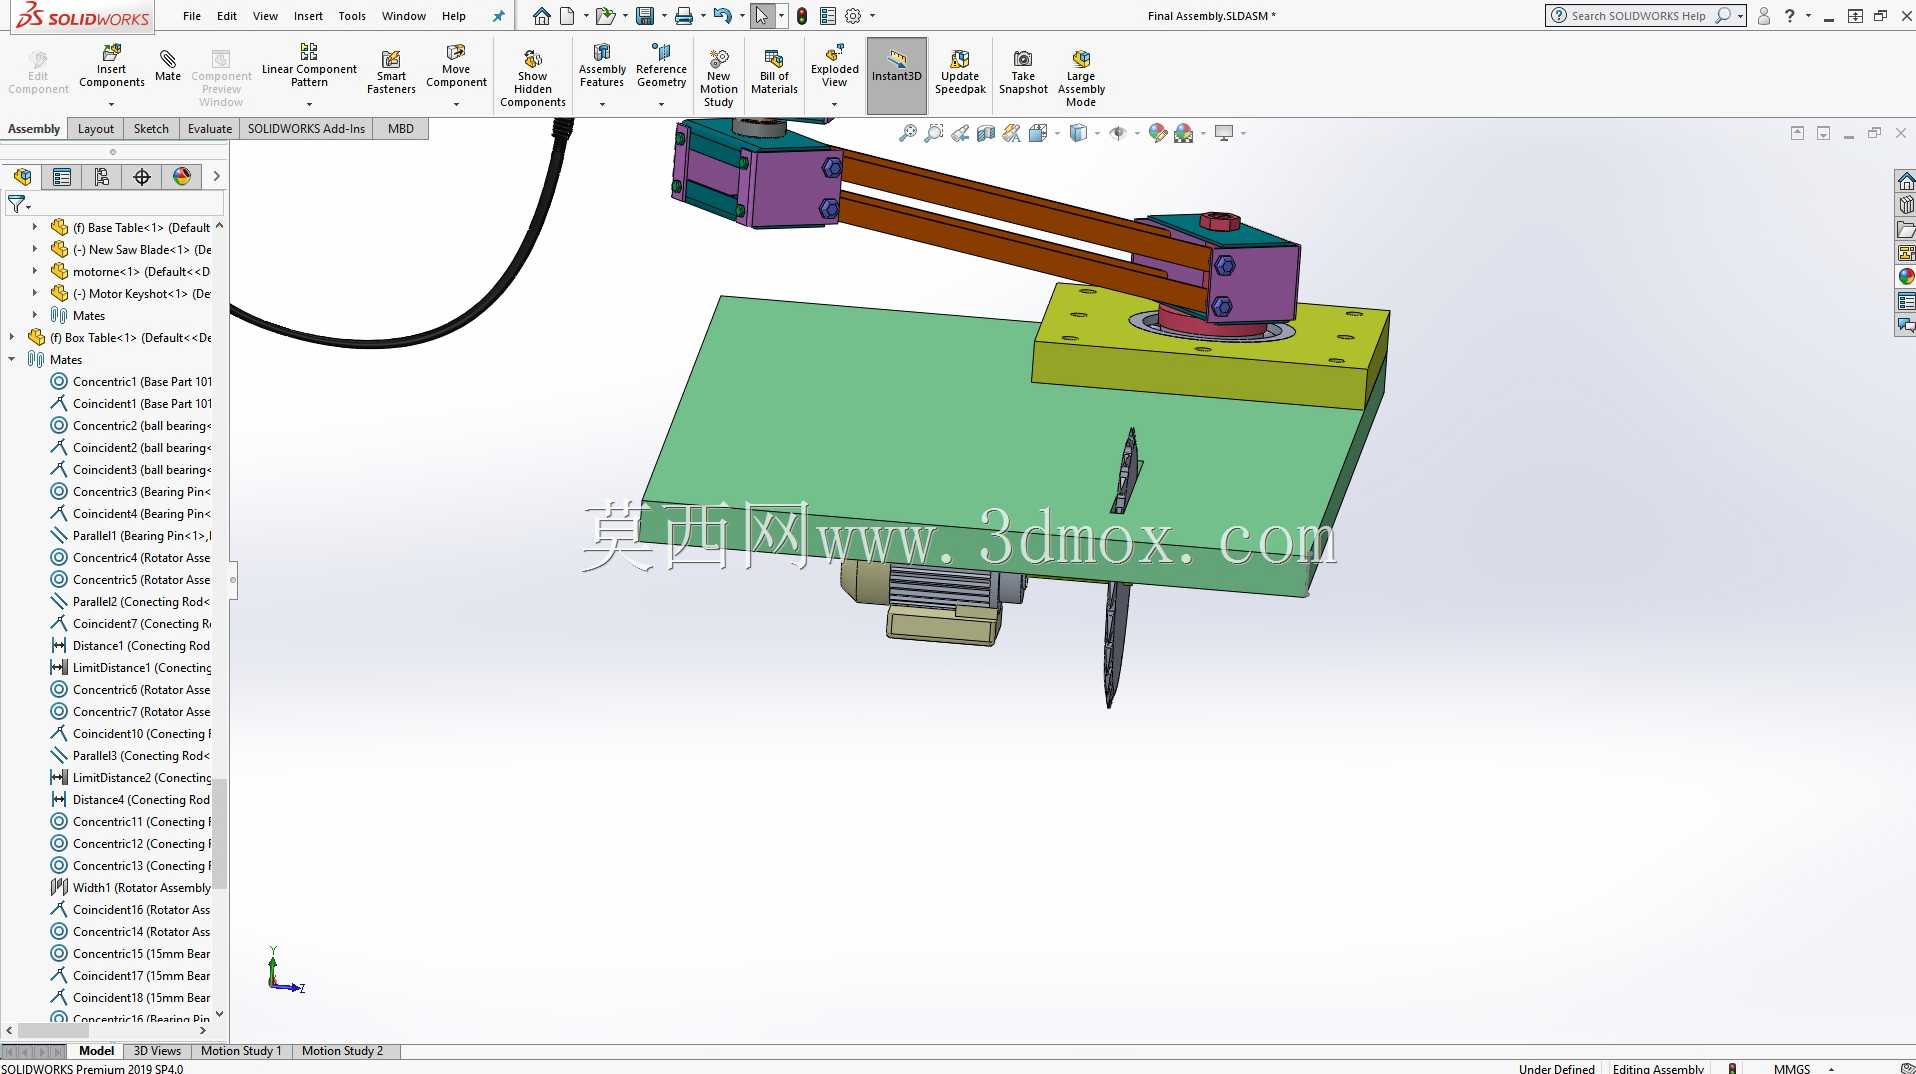Click Show Hidden Components
Screen dimensions: 1916x1074
tap(533, 78)
